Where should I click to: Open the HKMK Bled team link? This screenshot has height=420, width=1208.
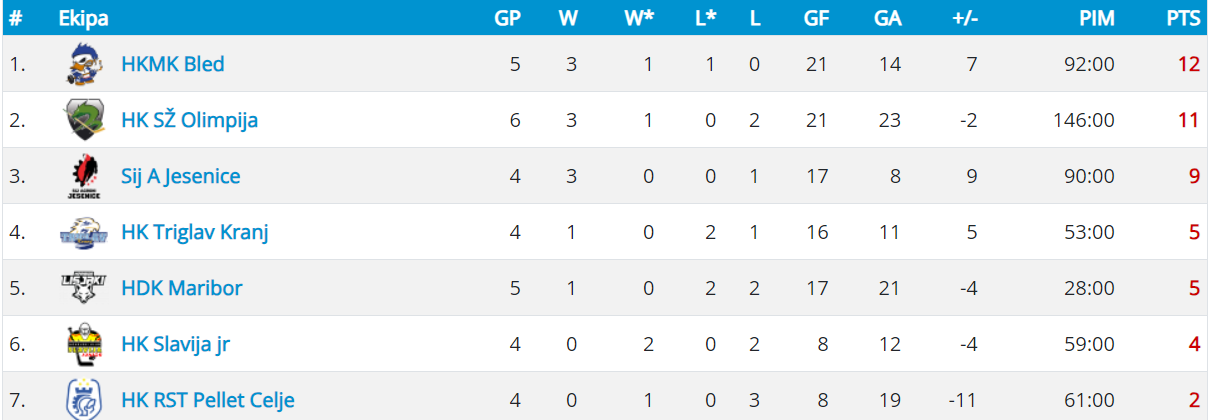coord(172,64)
